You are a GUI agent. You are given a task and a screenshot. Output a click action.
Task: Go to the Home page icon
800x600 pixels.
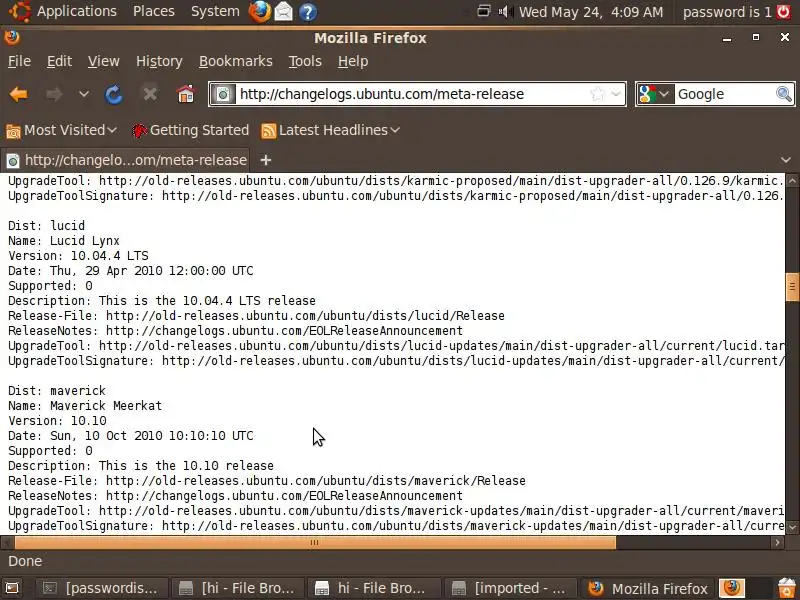point(185,94)
